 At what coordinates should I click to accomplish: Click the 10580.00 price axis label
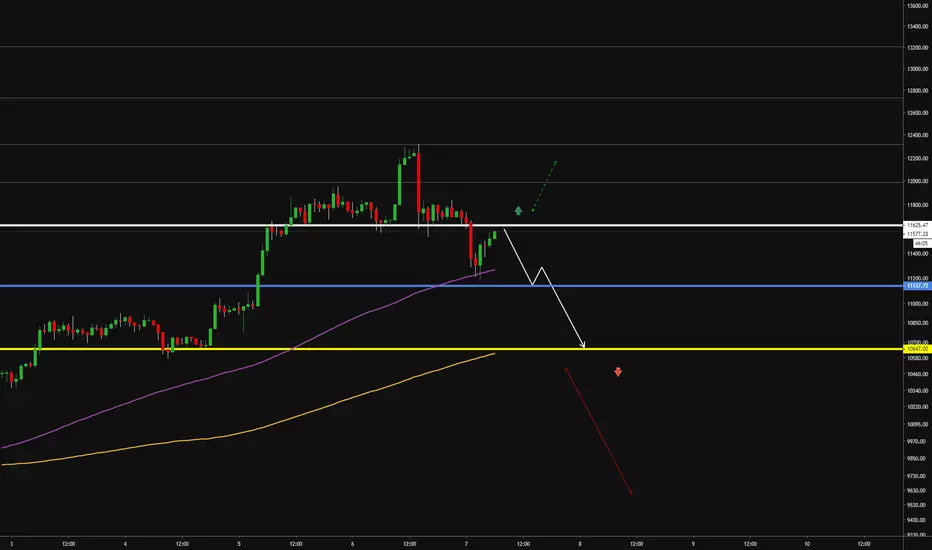click(x=918, y=358)
